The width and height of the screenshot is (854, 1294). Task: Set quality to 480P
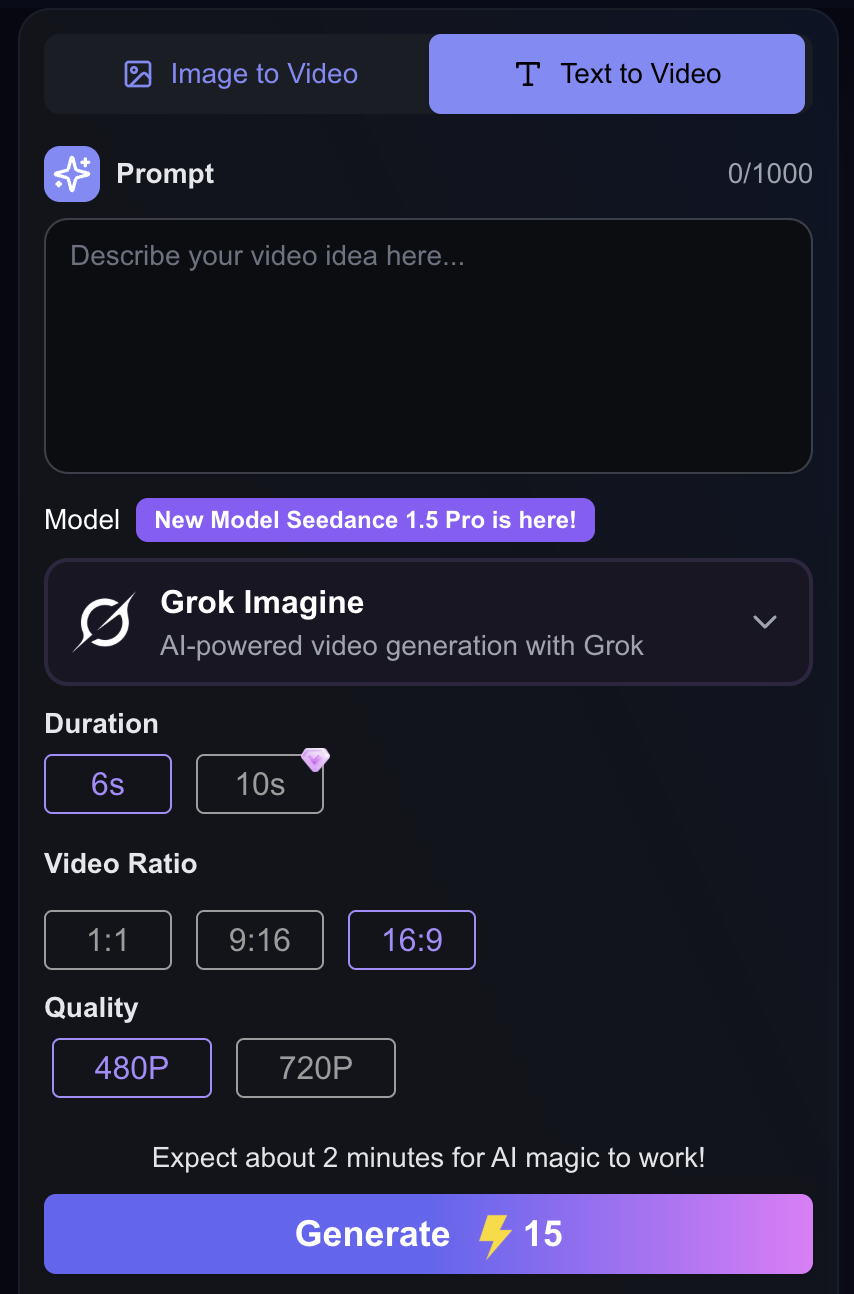[132, 1068]
